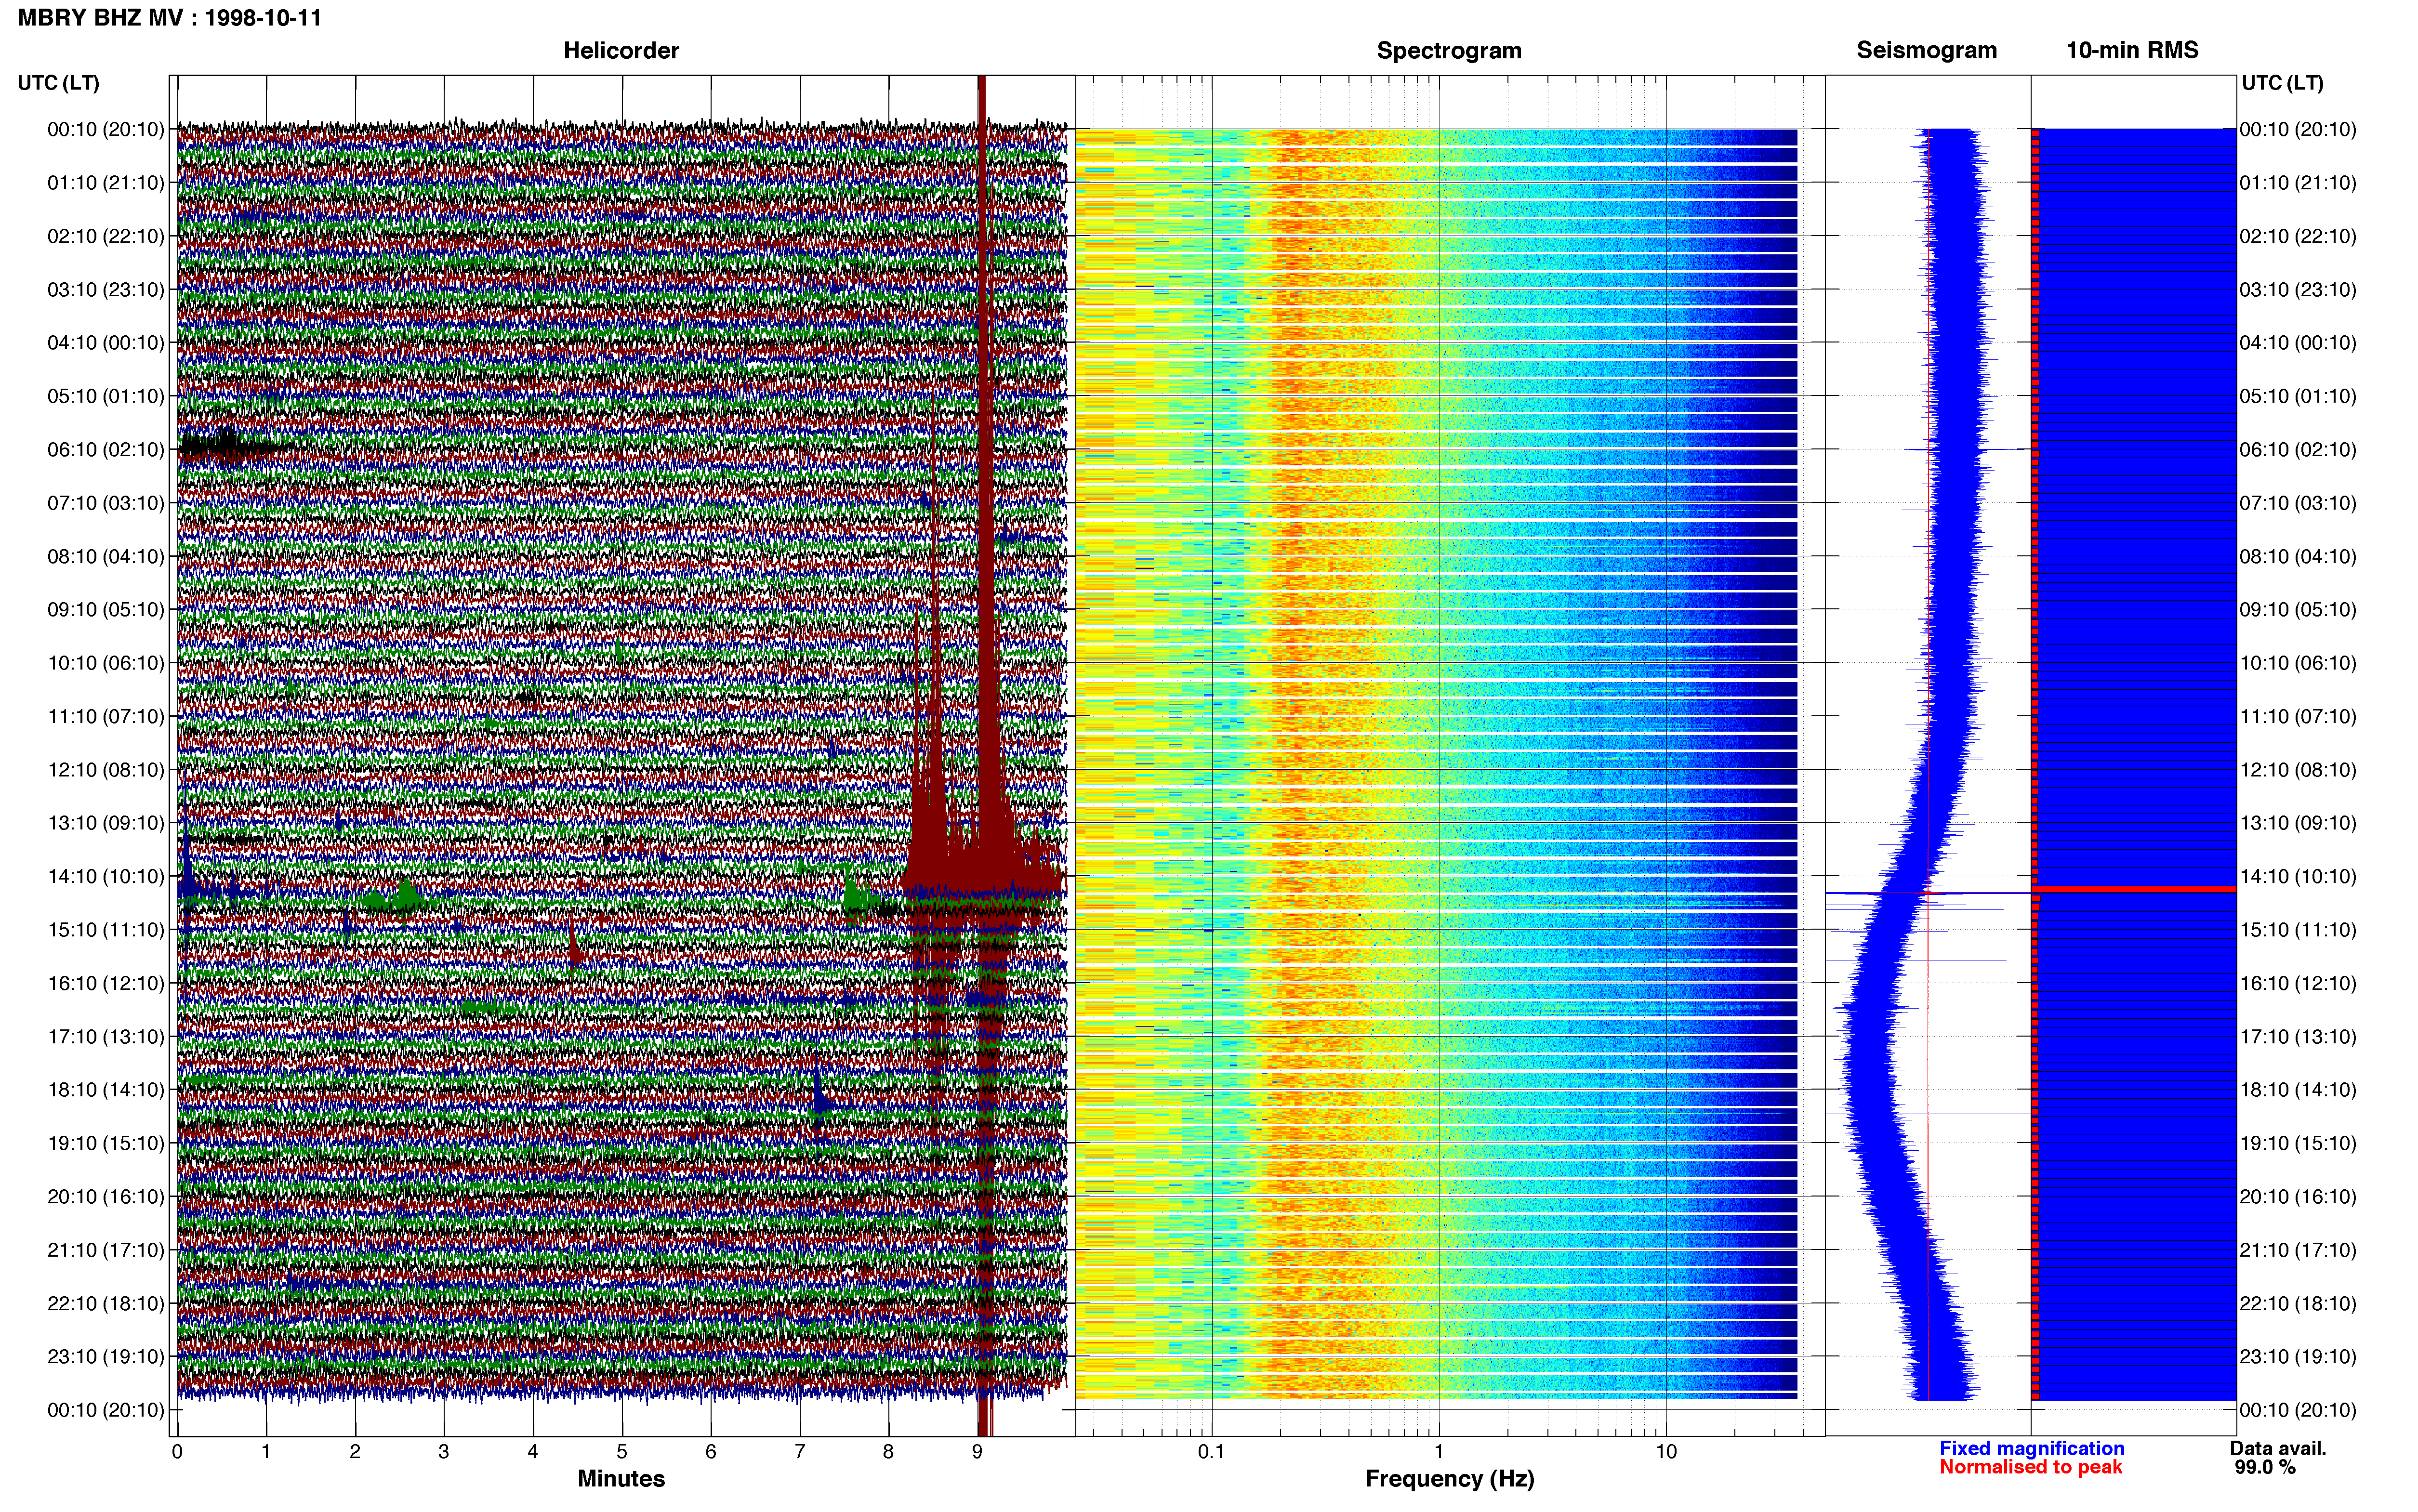Select the Seismogram panel title

pyautogui.click(x=1926, y=50)
